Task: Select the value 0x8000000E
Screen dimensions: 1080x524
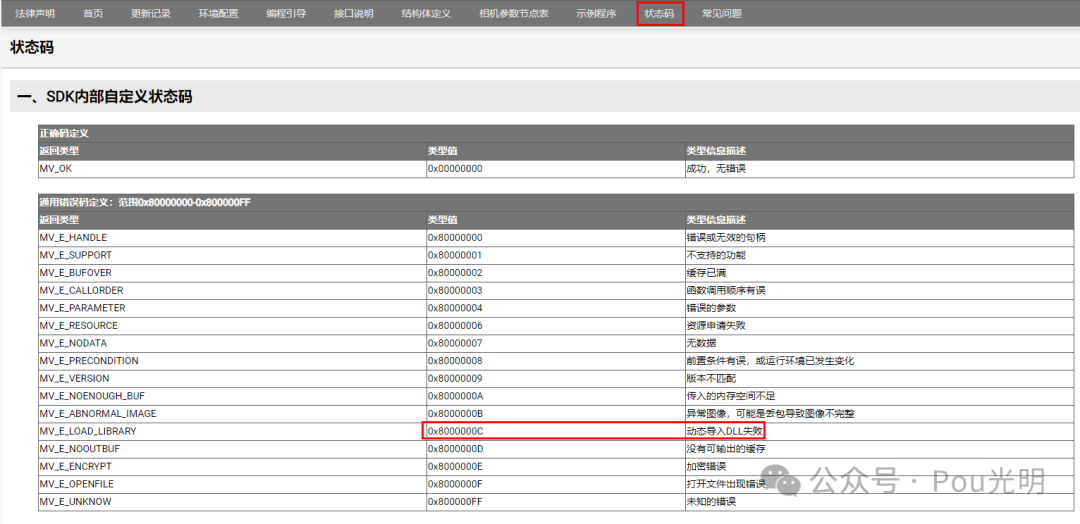Action: click(x=455, y=466)
